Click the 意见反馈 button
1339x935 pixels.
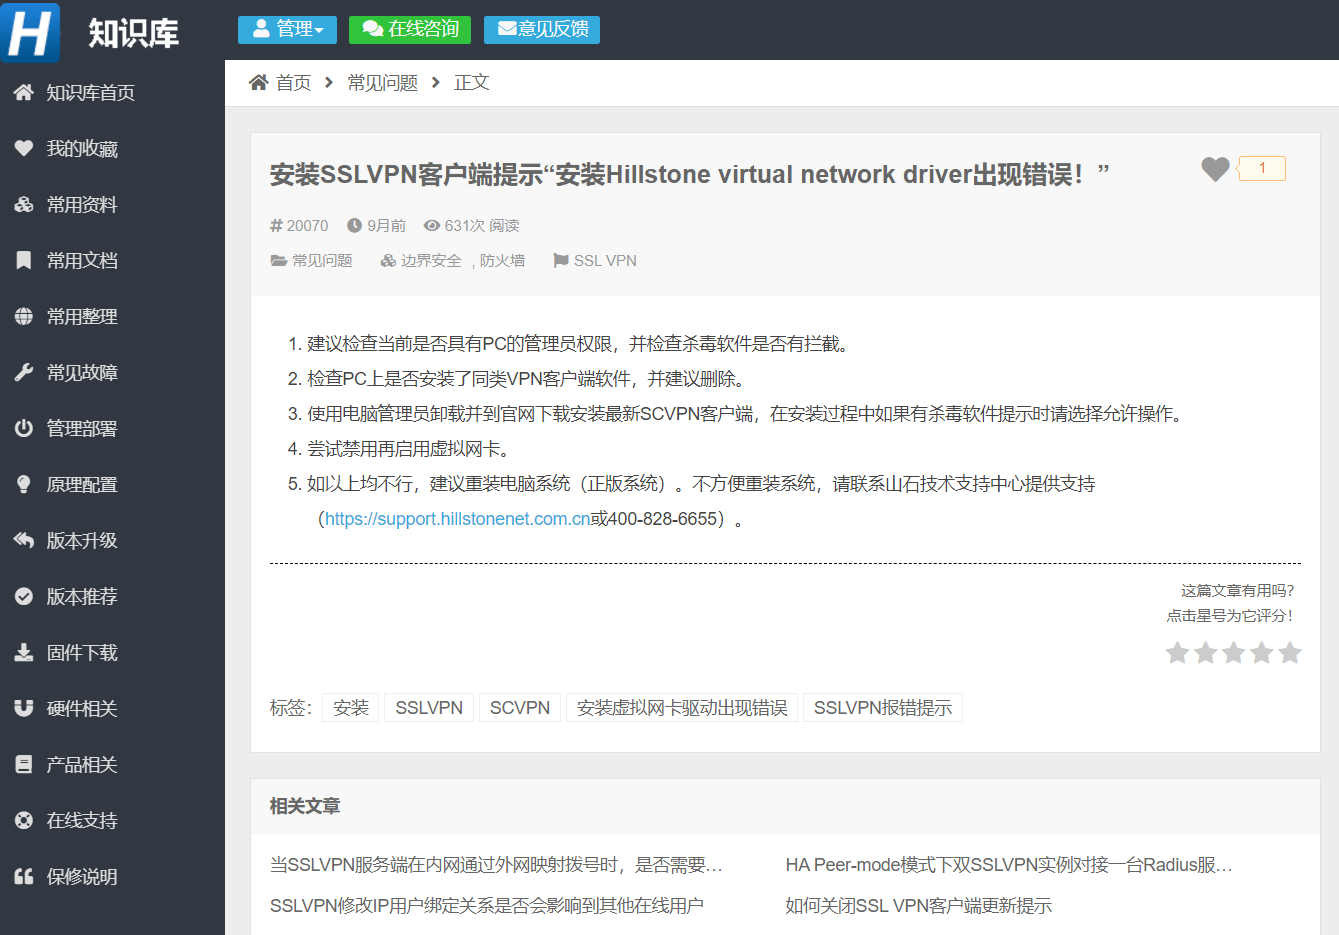pos(541,29)
